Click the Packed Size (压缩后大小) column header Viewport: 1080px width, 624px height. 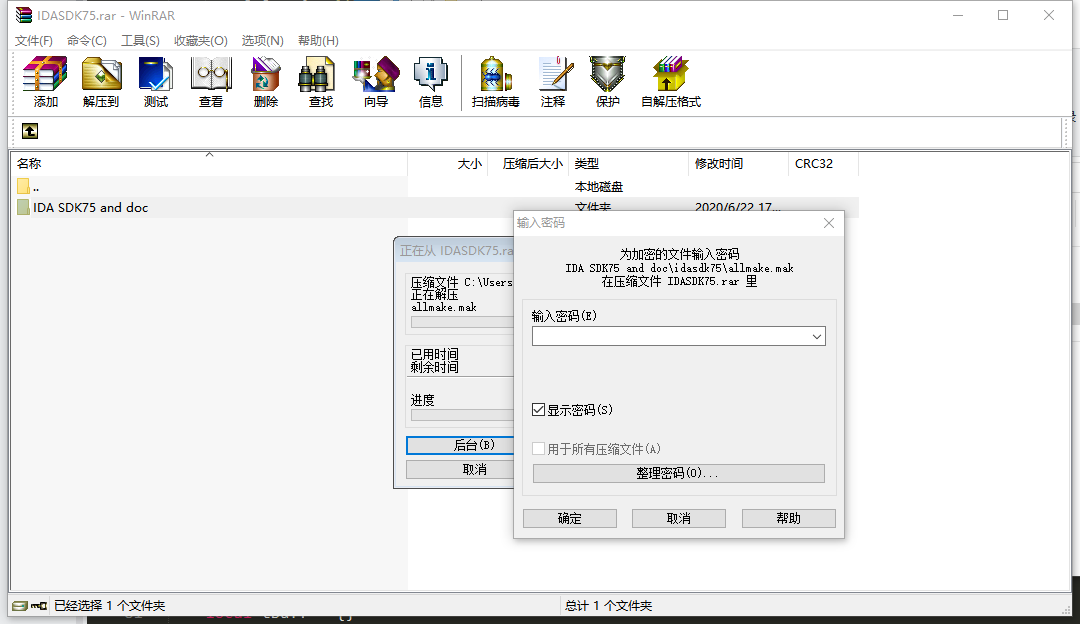point(528,163)
